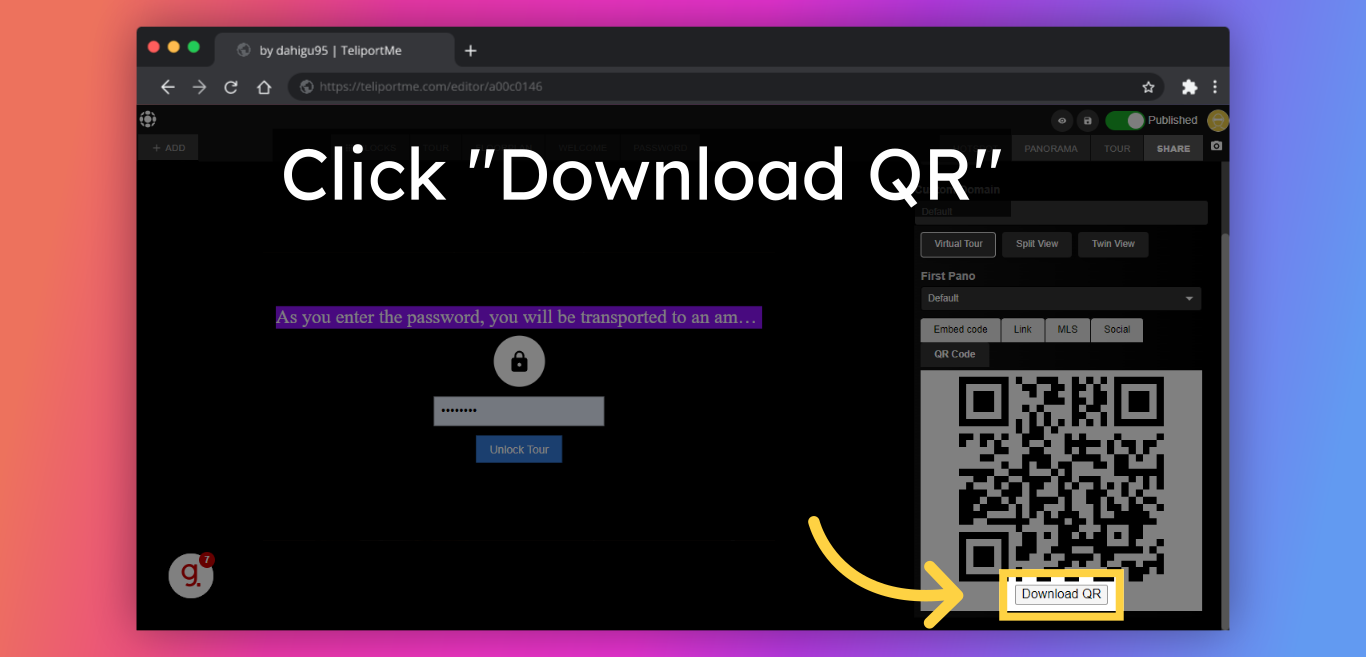
Task: Switch to the Embed code tab
Action: (x=960, y=330)
